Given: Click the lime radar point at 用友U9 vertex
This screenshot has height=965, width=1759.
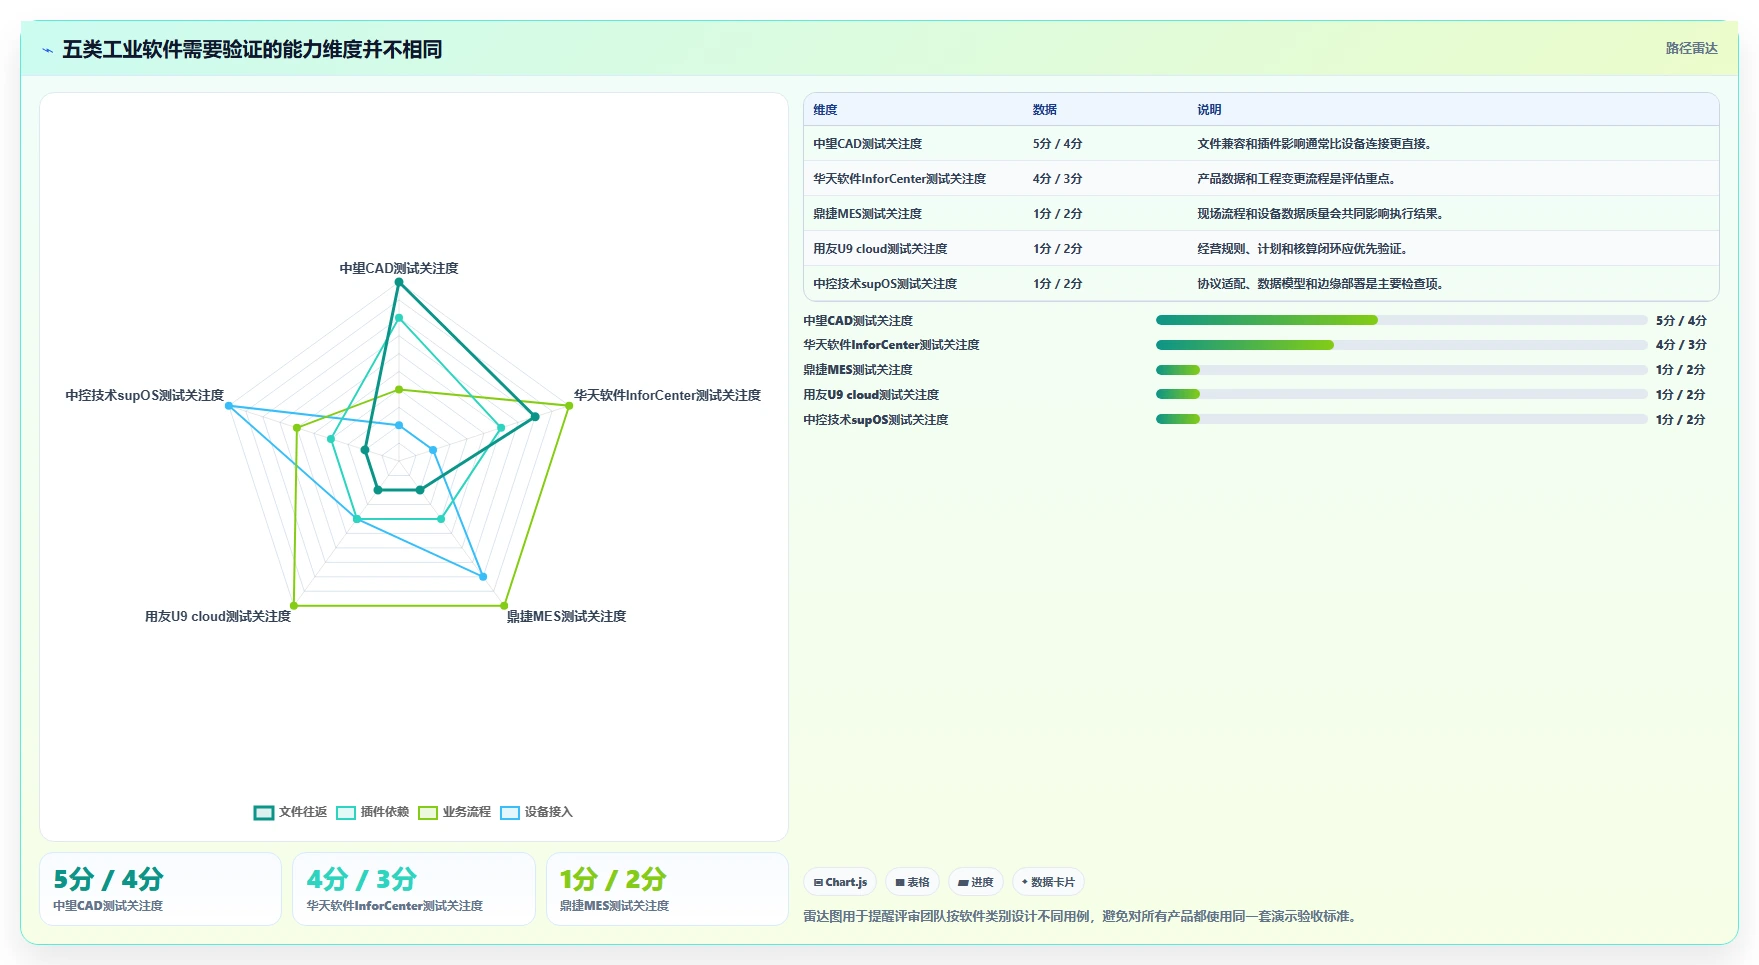Looking at the screenshot, I should pos(294,606).
